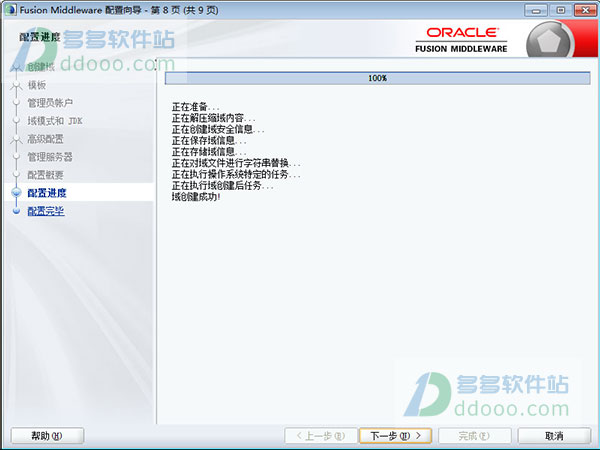Close the configuration wizard window

point(585,10)
